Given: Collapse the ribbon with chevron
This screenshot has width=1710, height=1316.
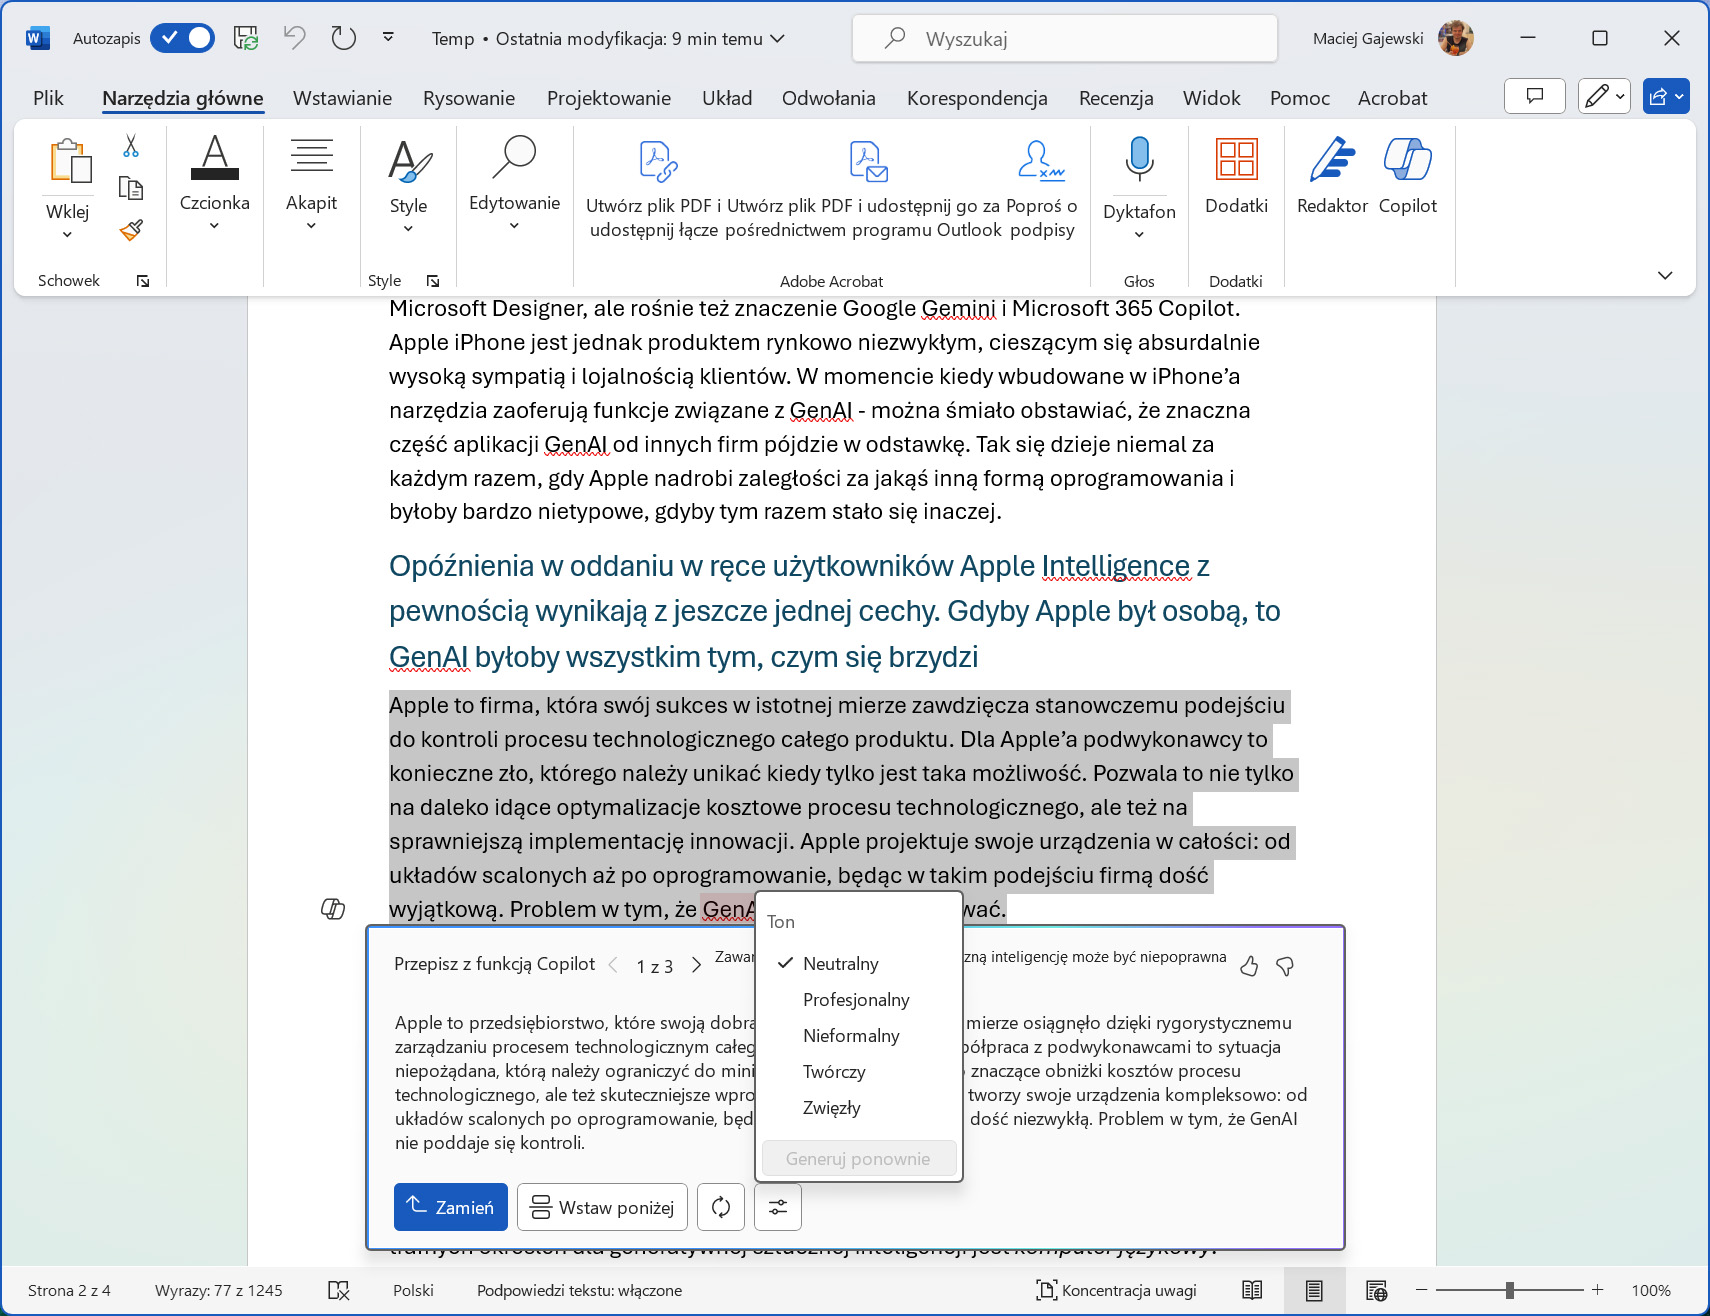Looking at the screenshot, I should (1665, 276).
